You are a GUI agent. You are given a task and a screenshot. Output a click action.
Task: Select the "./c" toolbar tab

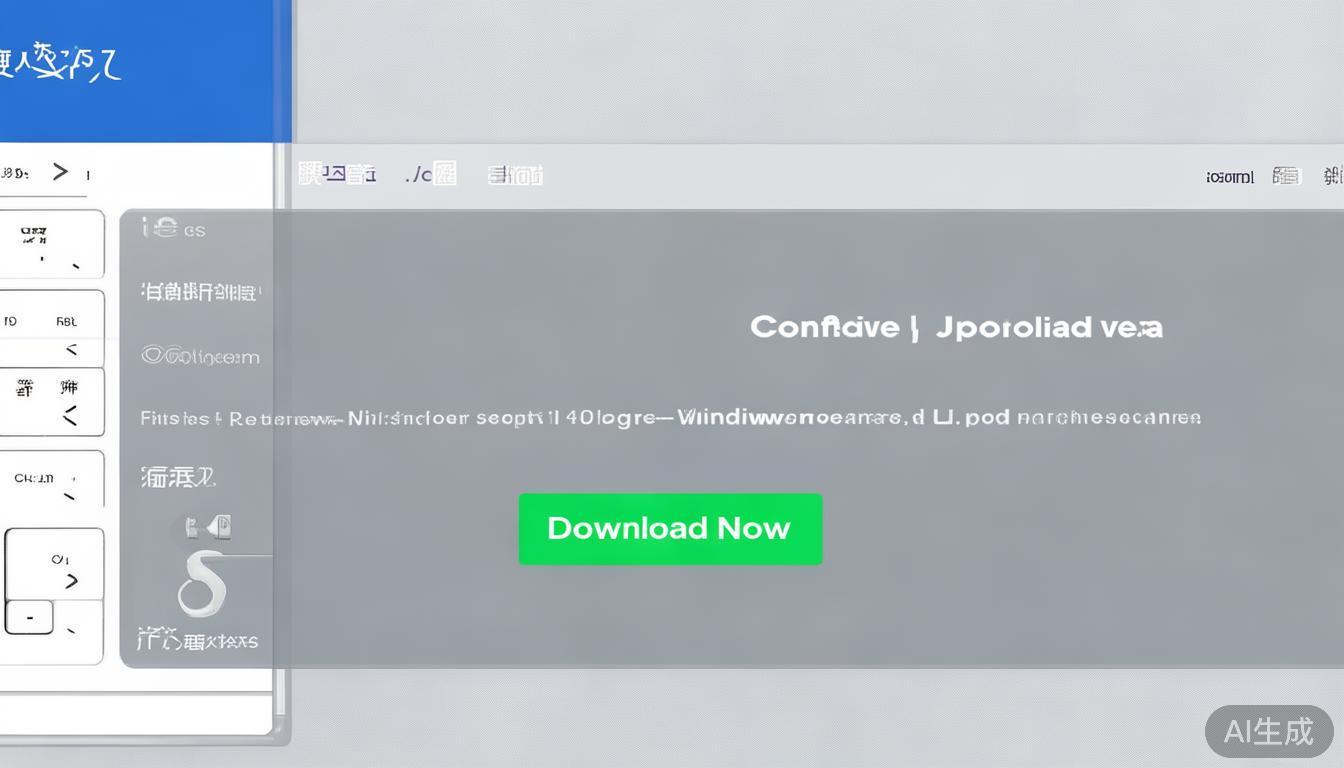click(x=431, y=174)
